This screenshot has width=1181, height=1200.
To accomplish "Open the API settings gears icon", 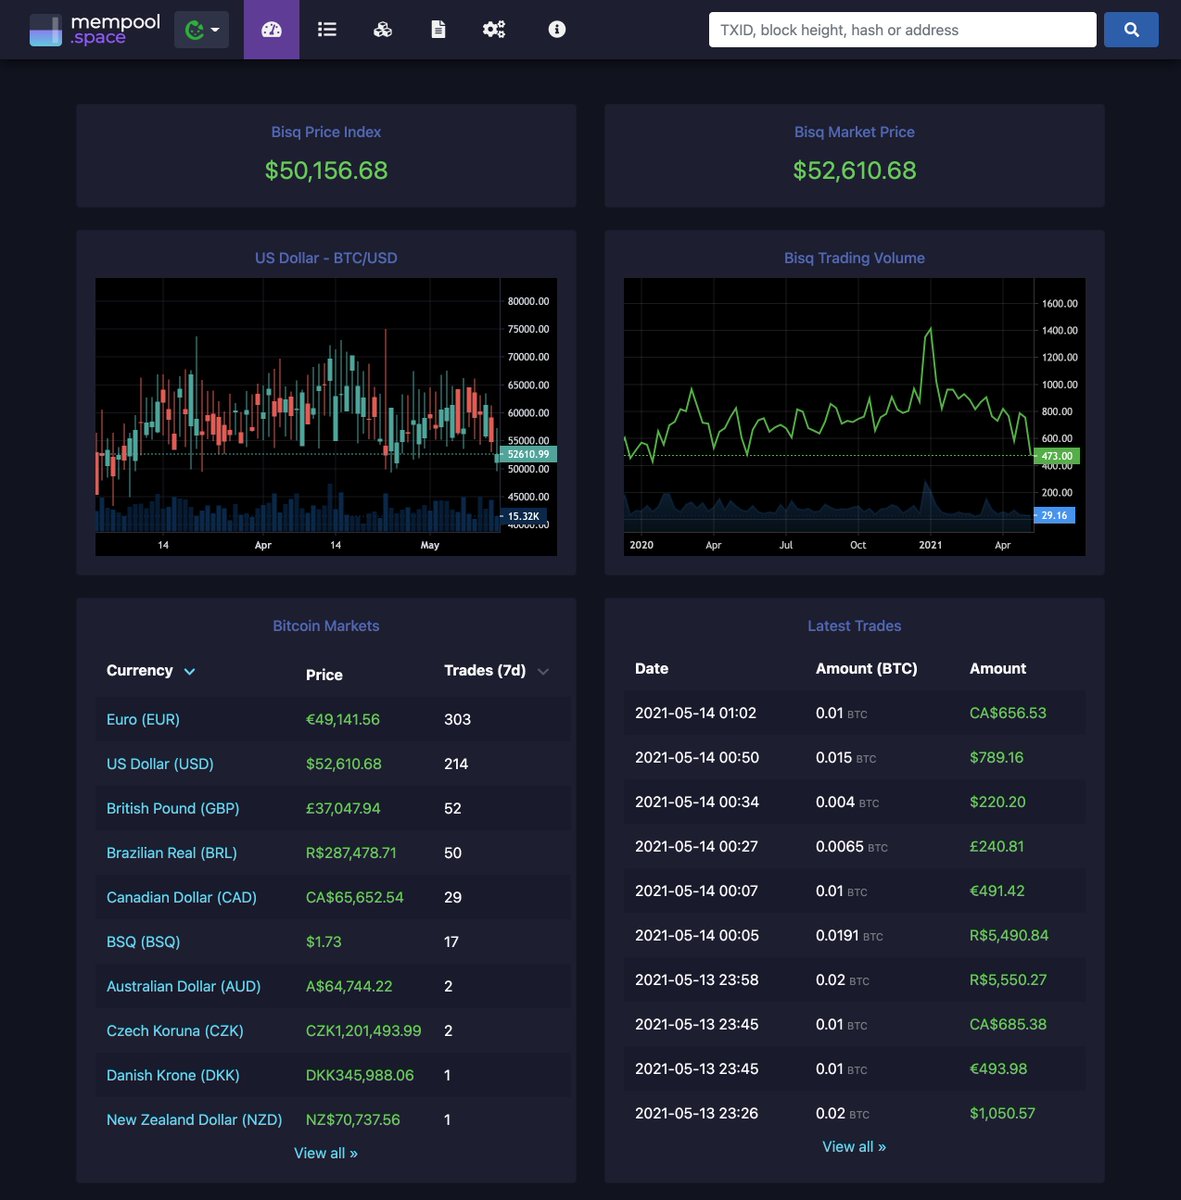I will 494,29.
